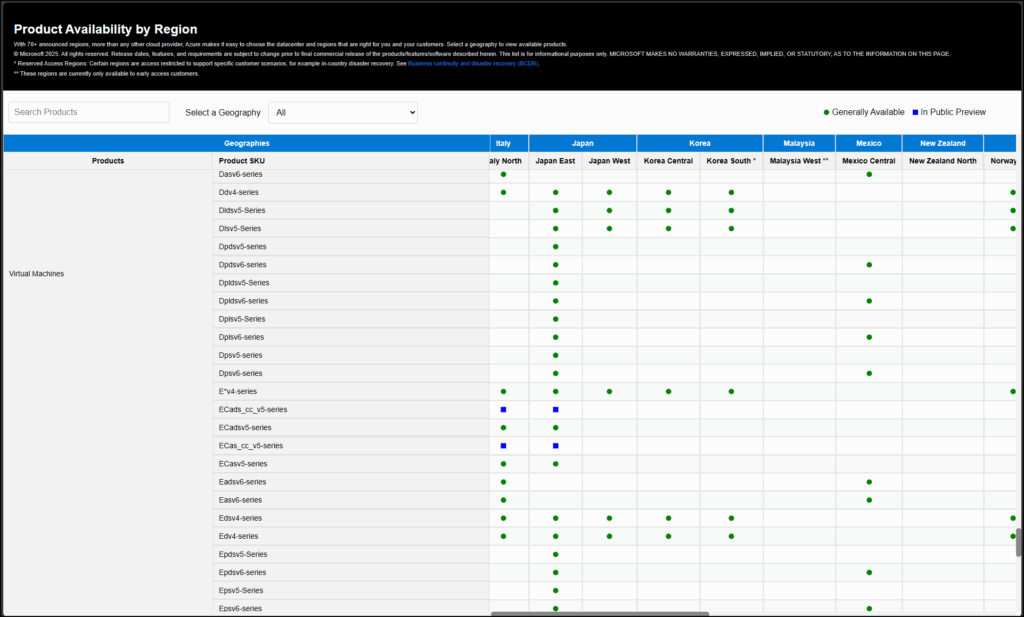Click ECas_cc_v5-series preview square under Italy North
Image resolution: width=1024 pixels, height=617 pixels.
point(504,446)
